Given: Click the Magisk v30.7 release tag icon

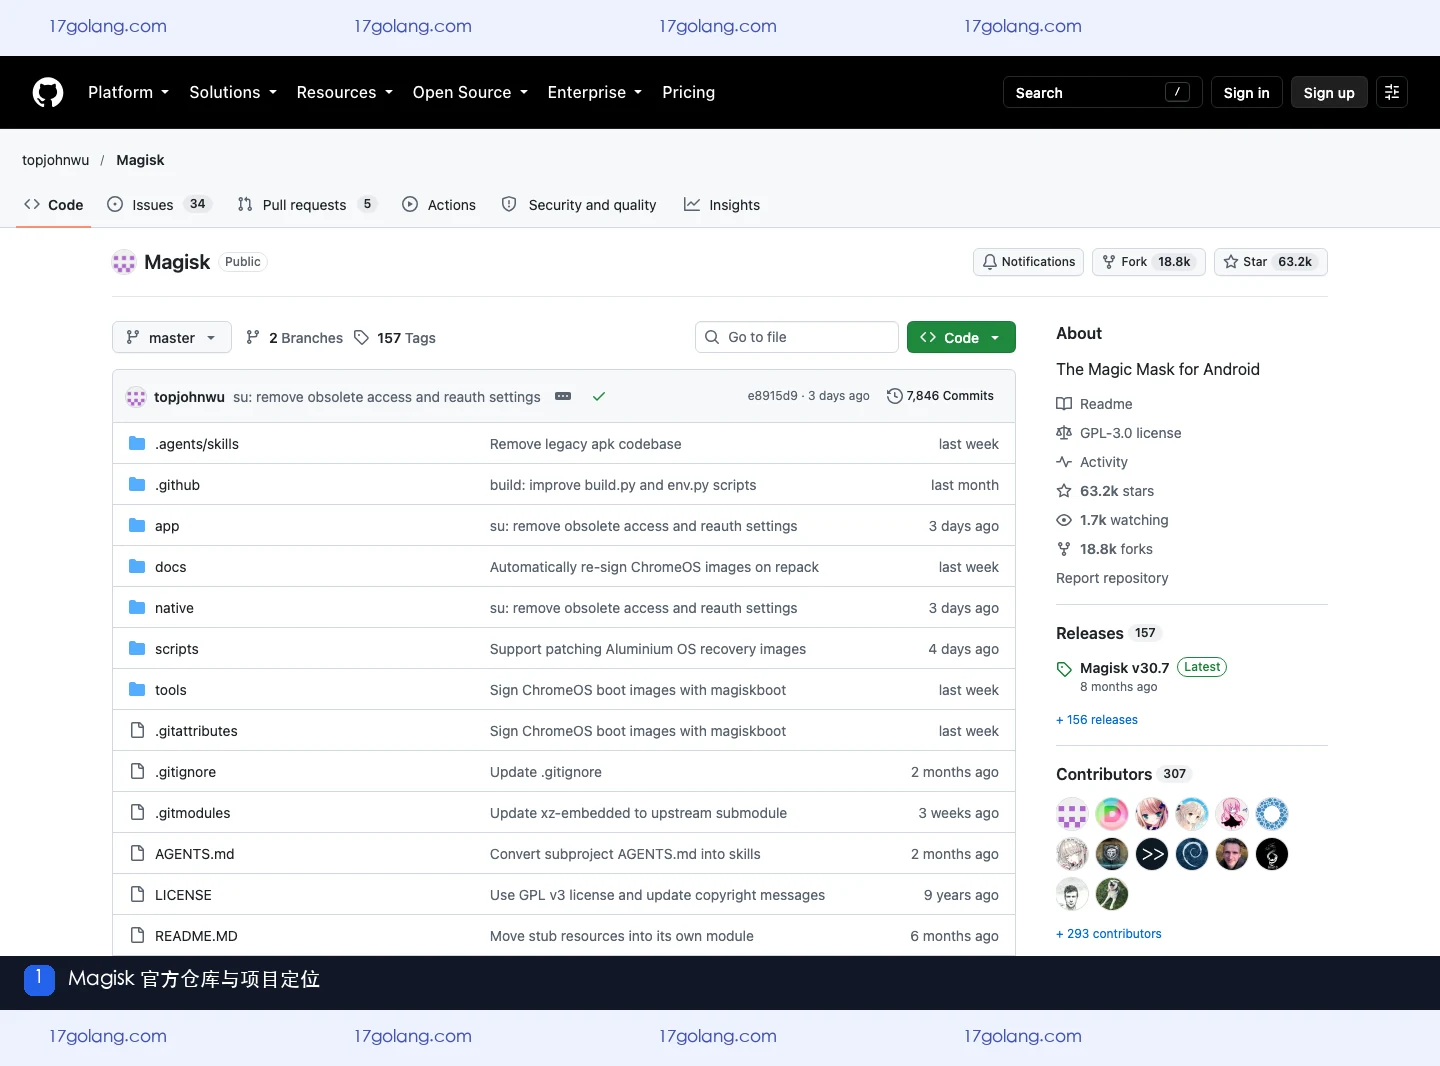Looking at the screenshot, I should (x=1064, y=669).
